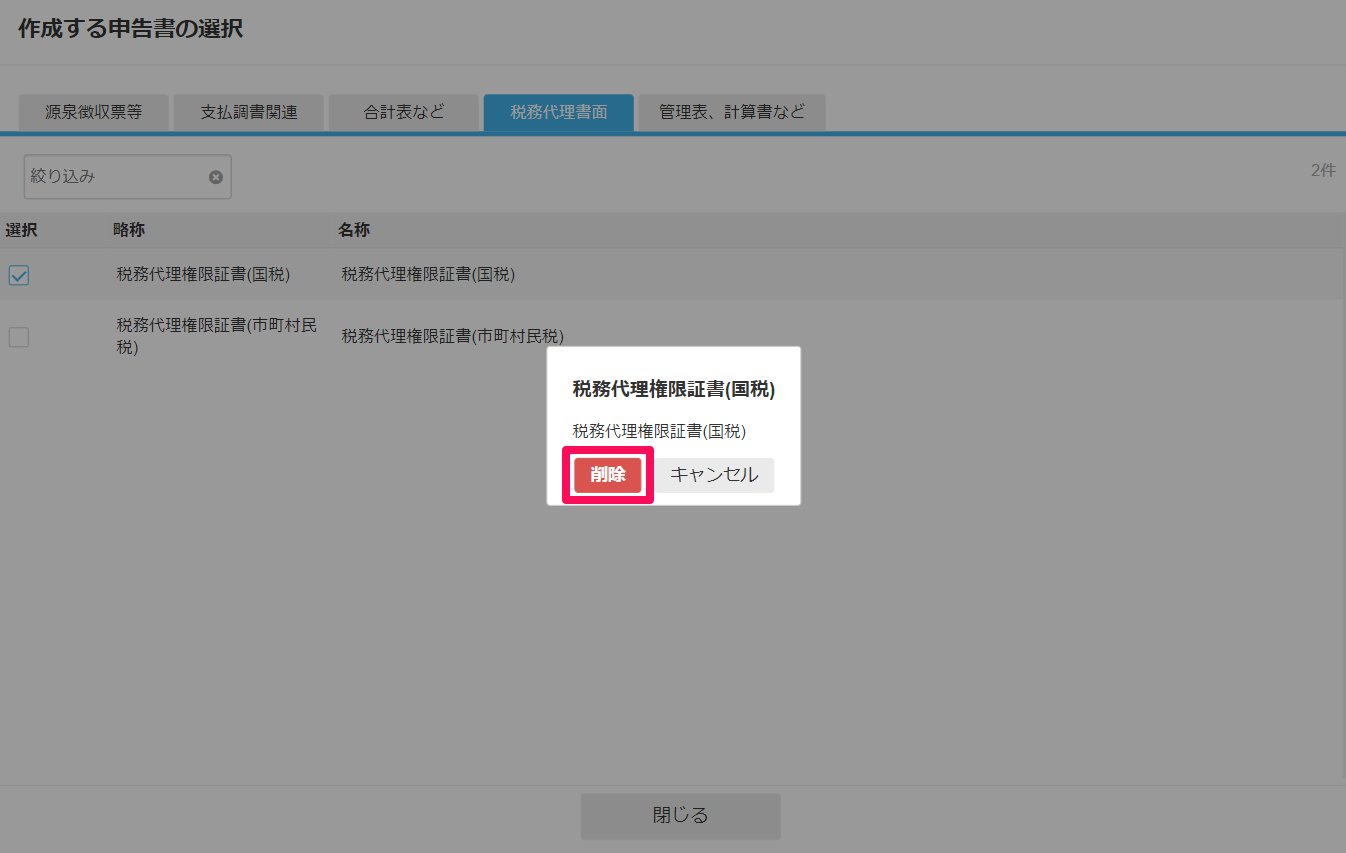Confirm with the red 削除 button
The height and width of the screenshot is (853, 1346).
click(x=608, y=475)
